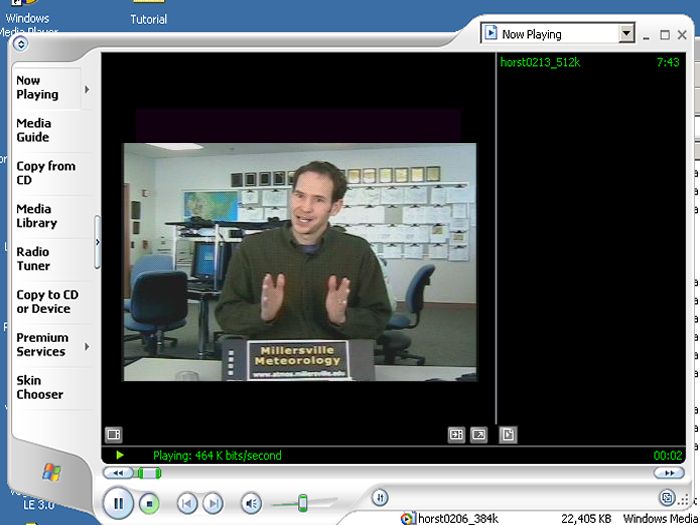700x525 pixels.
Task: Collapse the taskbar using side handle
Action: (98, 242)
